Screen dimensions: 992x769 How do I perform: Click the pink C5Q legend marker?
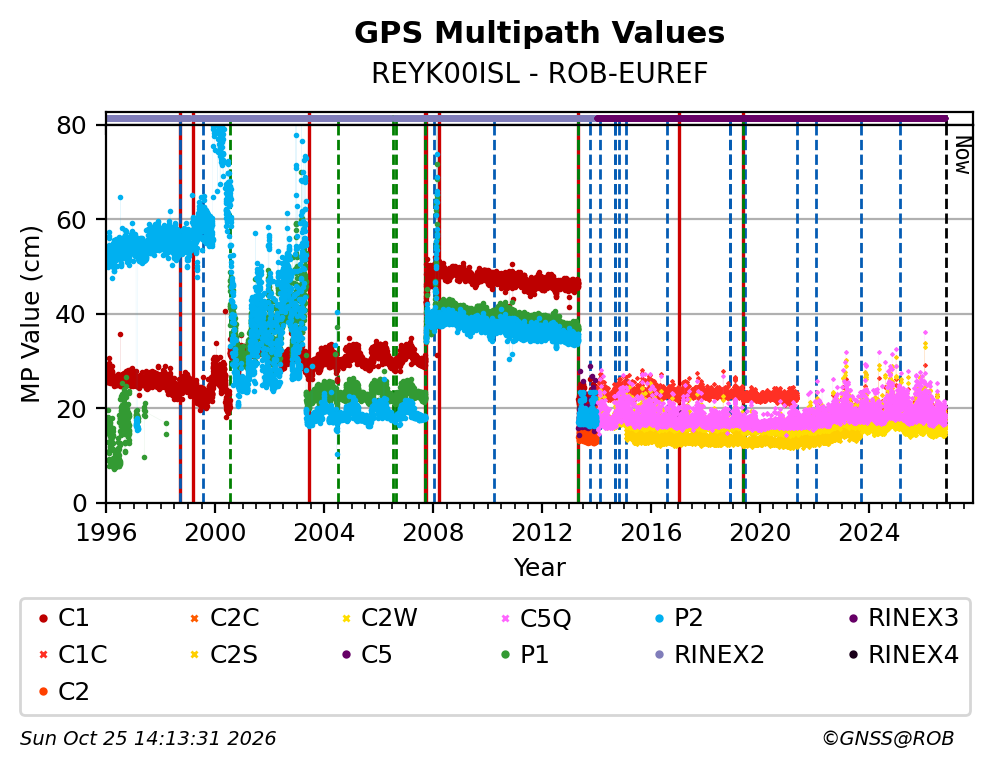click(505, 618)
